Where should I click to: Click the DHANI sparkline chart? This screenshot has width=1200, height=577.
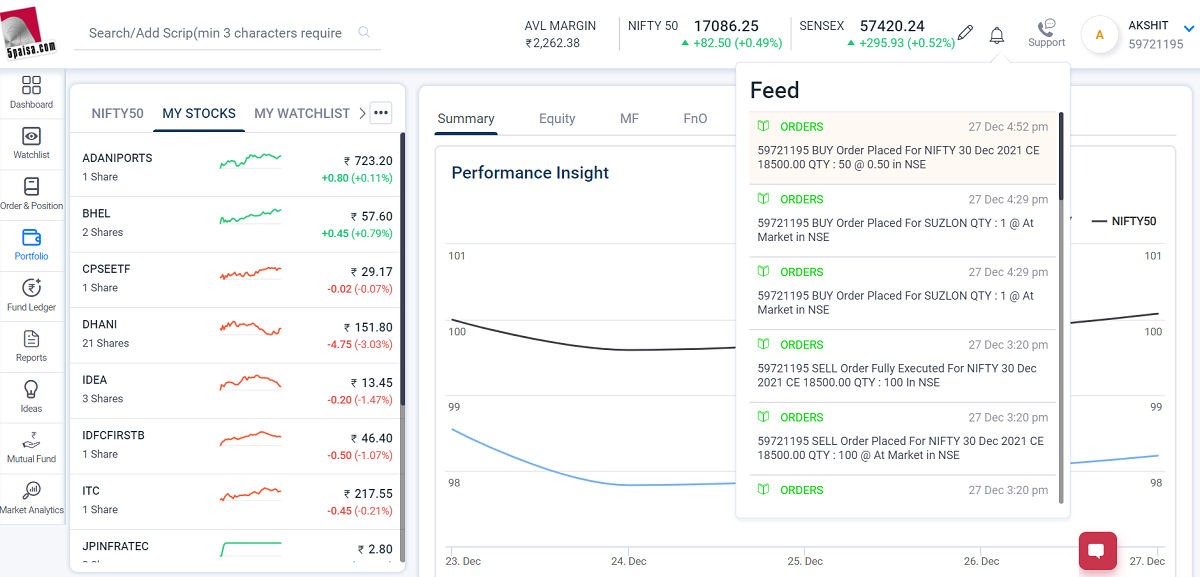click(x=251, y=327)
